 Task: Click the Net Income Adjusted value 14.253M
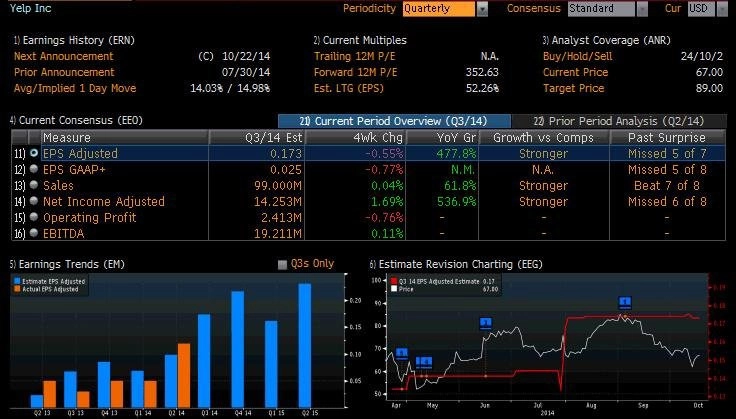(x=278, y=201)
